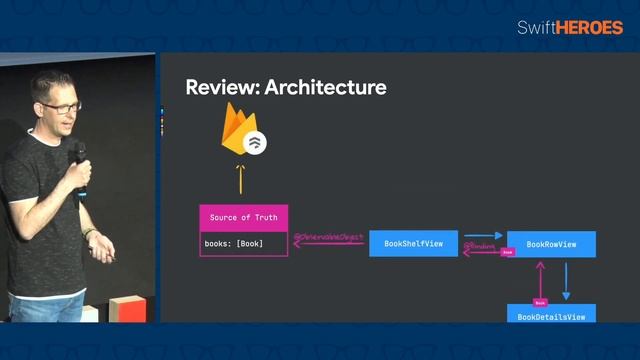
Task: Select the Source of Truth header box
Action: pyautogui.click(x=244, y=218)
